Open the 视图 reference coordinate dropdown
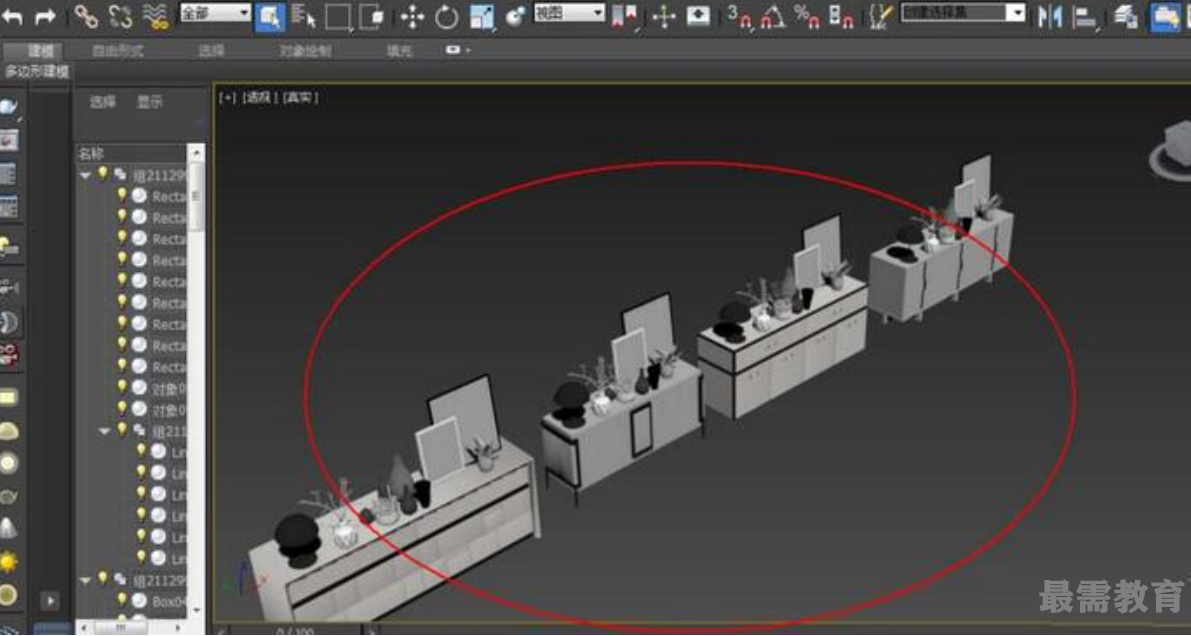The height and width of the screenshot is (636, 1191). [x=569, y=12]
